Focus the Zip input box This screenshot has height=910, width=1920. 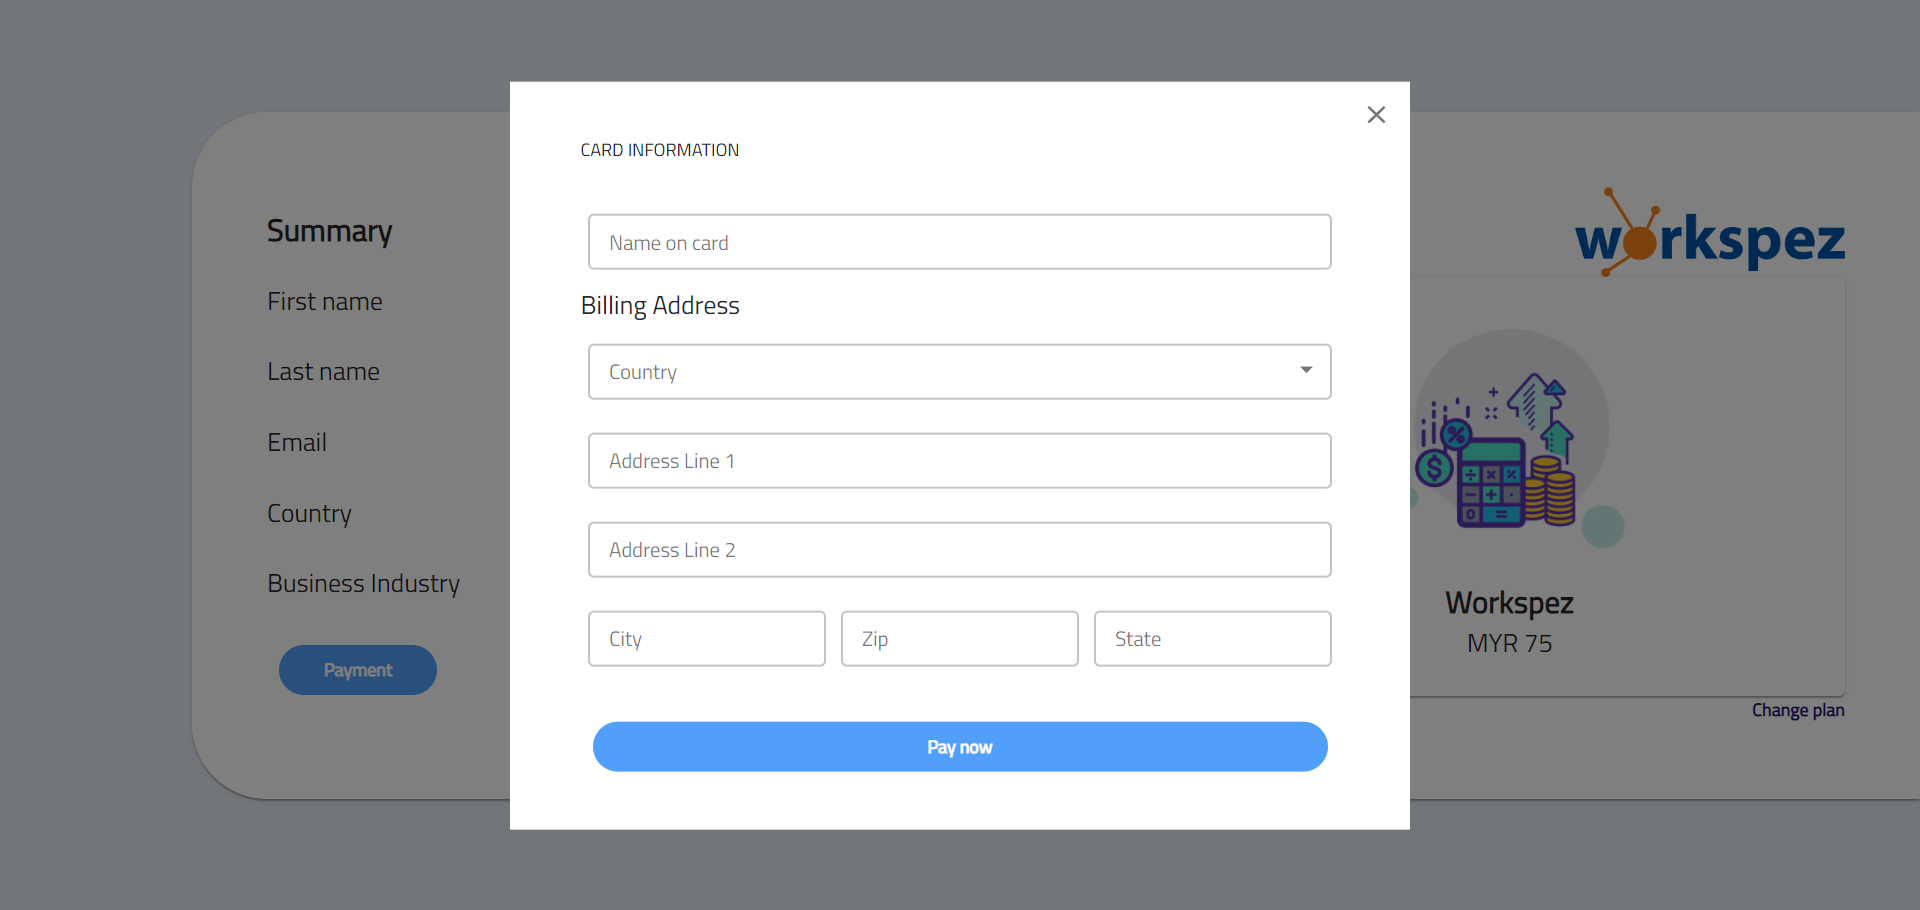tap(959, 639)
